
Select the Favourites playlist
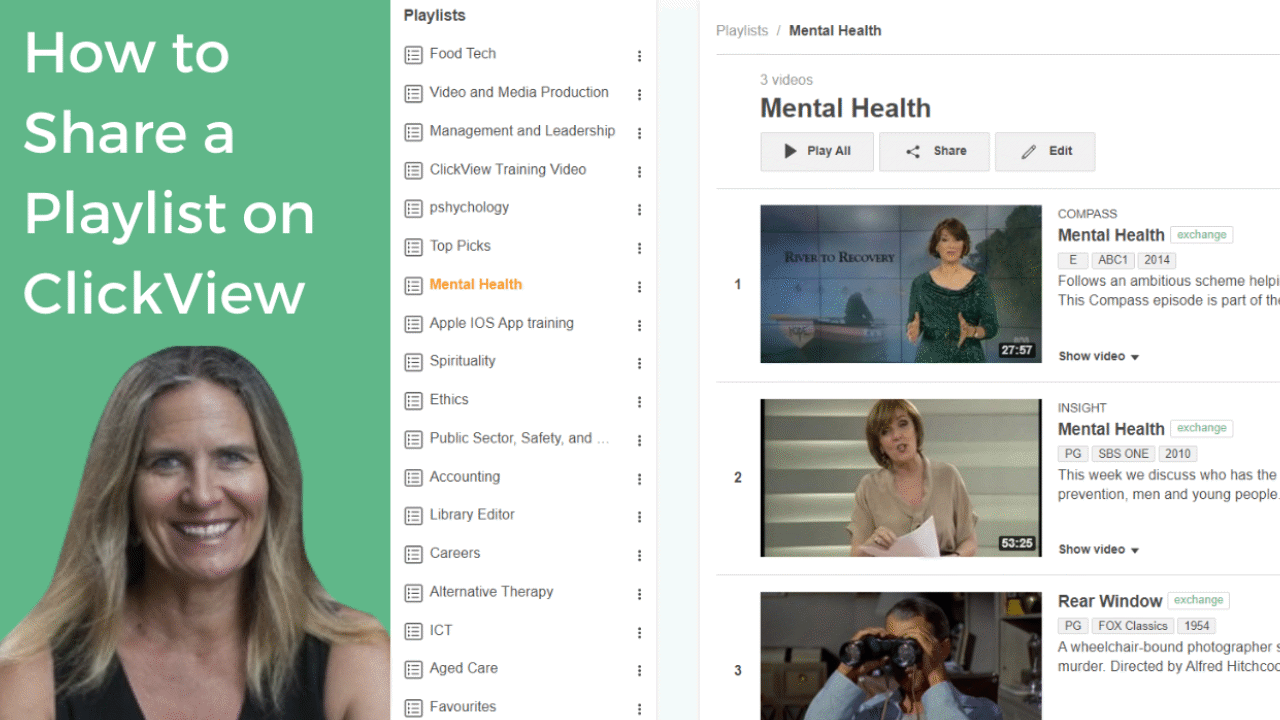pos(463,706)
